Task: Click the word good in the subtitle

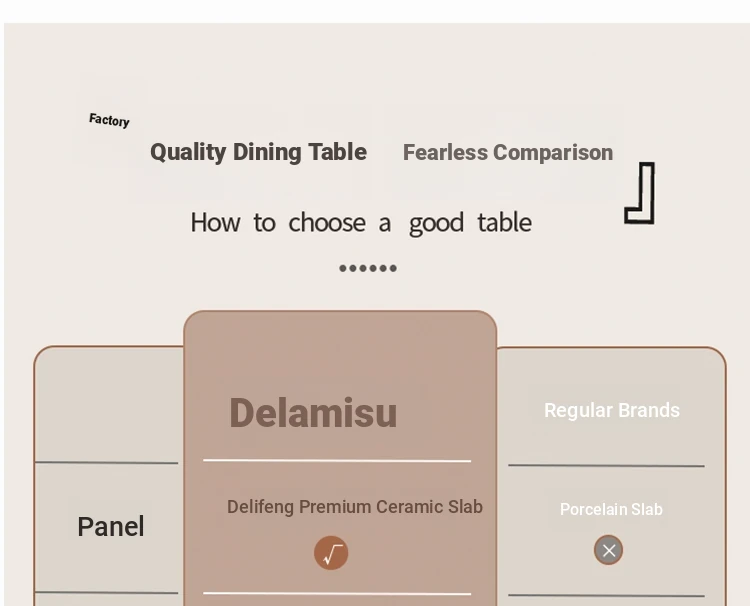Action: (x=436, y=223)
